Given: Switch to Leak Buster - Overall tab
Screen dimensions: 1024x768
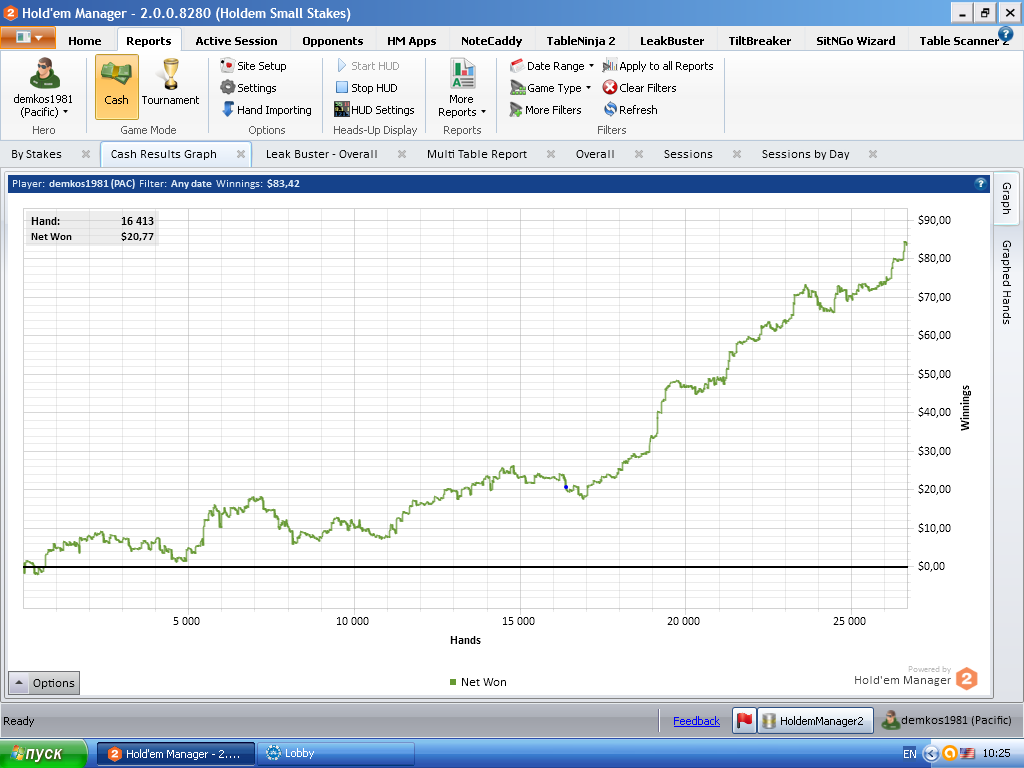Looking at the screenshot, I should tap(322, 154).
